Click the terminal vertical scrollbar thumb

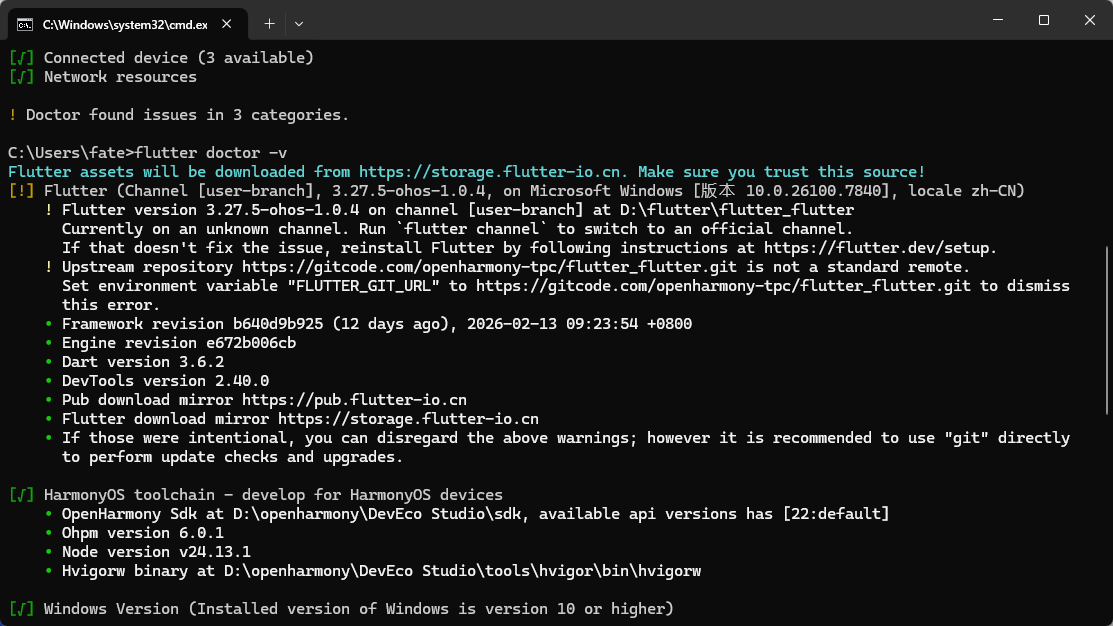[x=1107, y=330]
